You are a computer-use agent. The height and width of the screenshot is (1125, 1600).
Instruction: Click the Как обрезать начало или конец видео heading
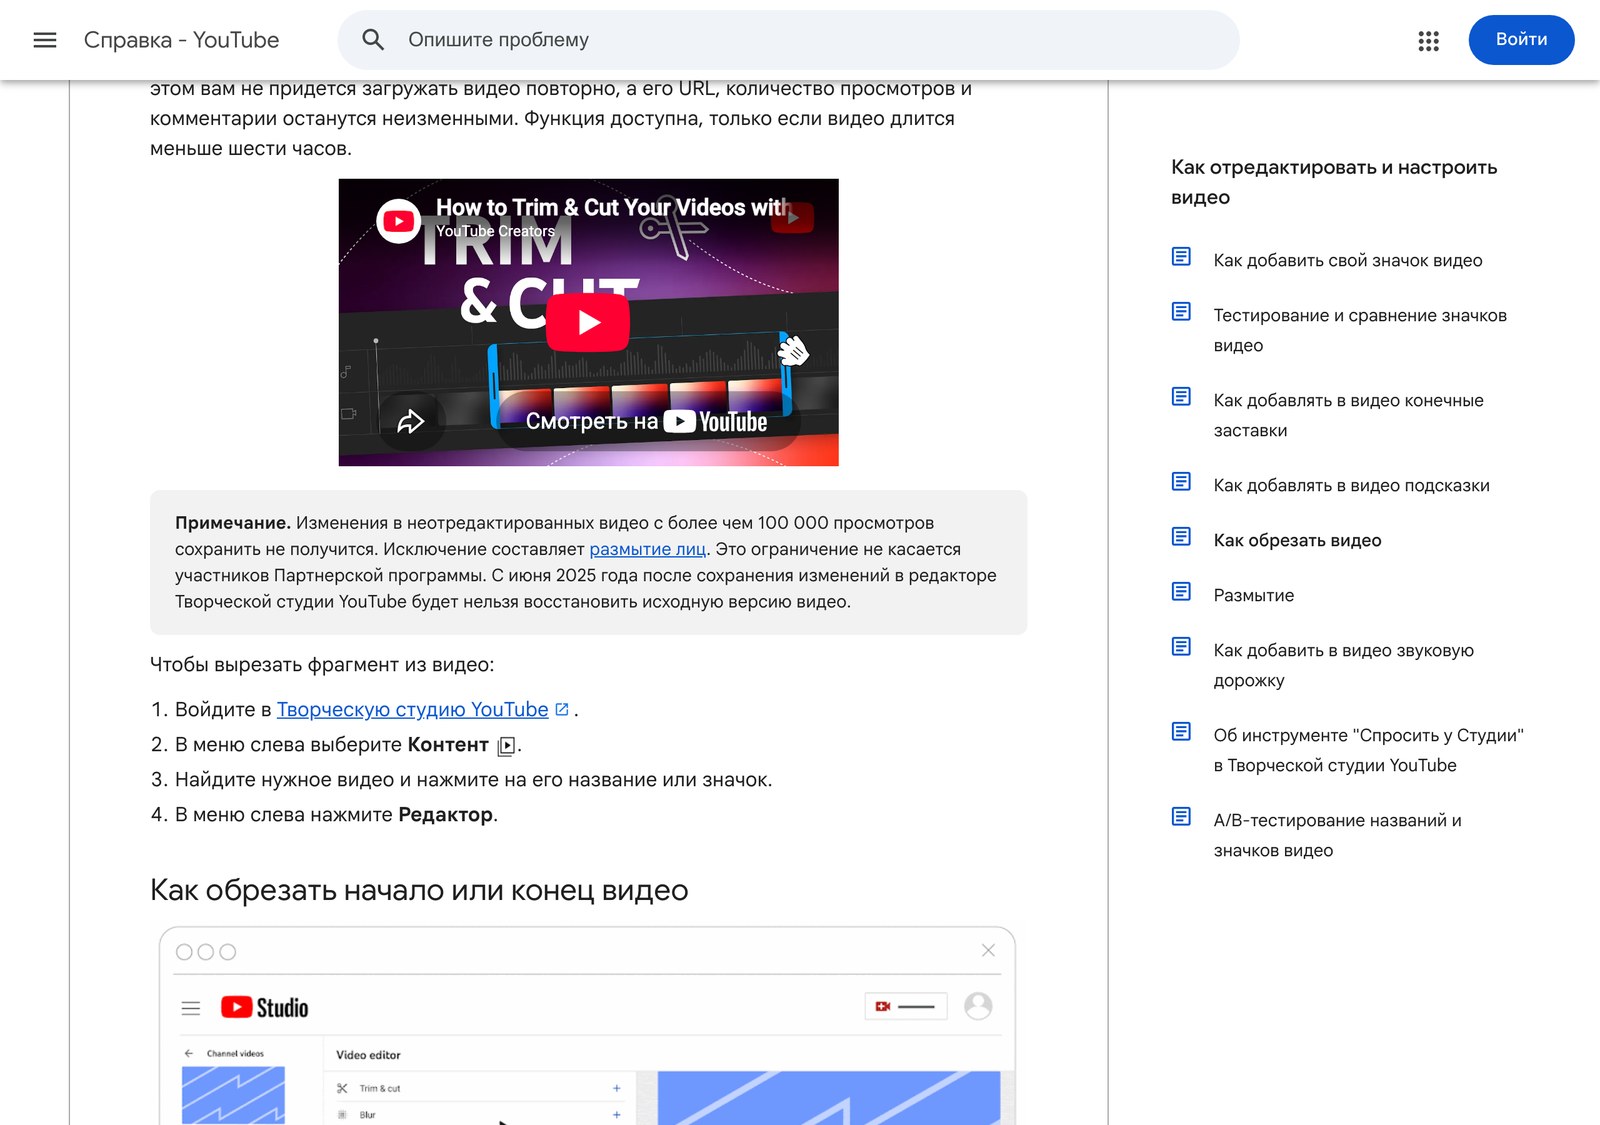pyautogui.click(x=419, y=890)
